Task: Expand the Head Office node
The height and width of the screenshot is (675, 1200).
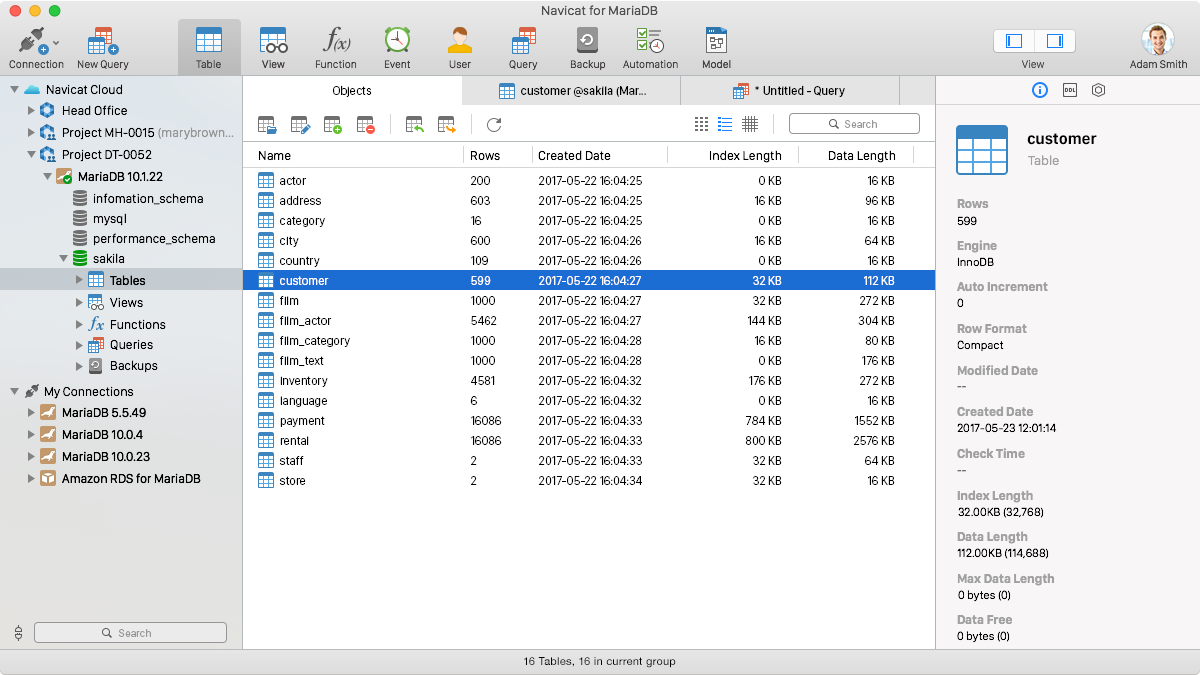Action: [31, 111]
